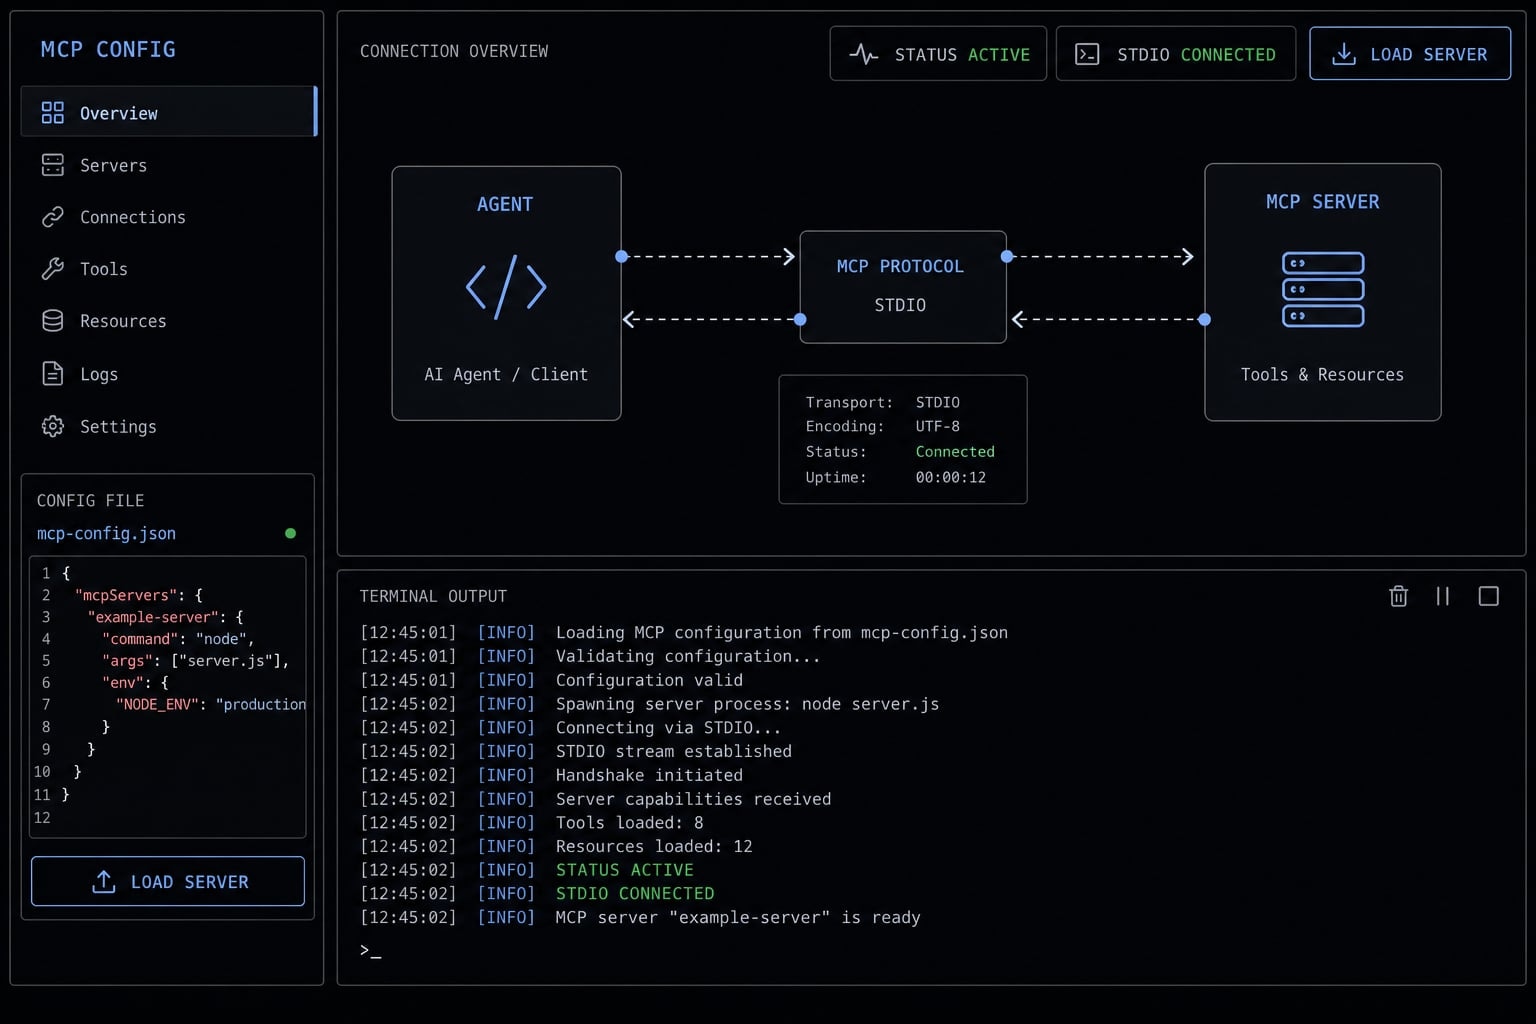This screenshot has height=1024, width=1536.
Task: Click the Load Server button at top right
Action: click(1410, 54)
